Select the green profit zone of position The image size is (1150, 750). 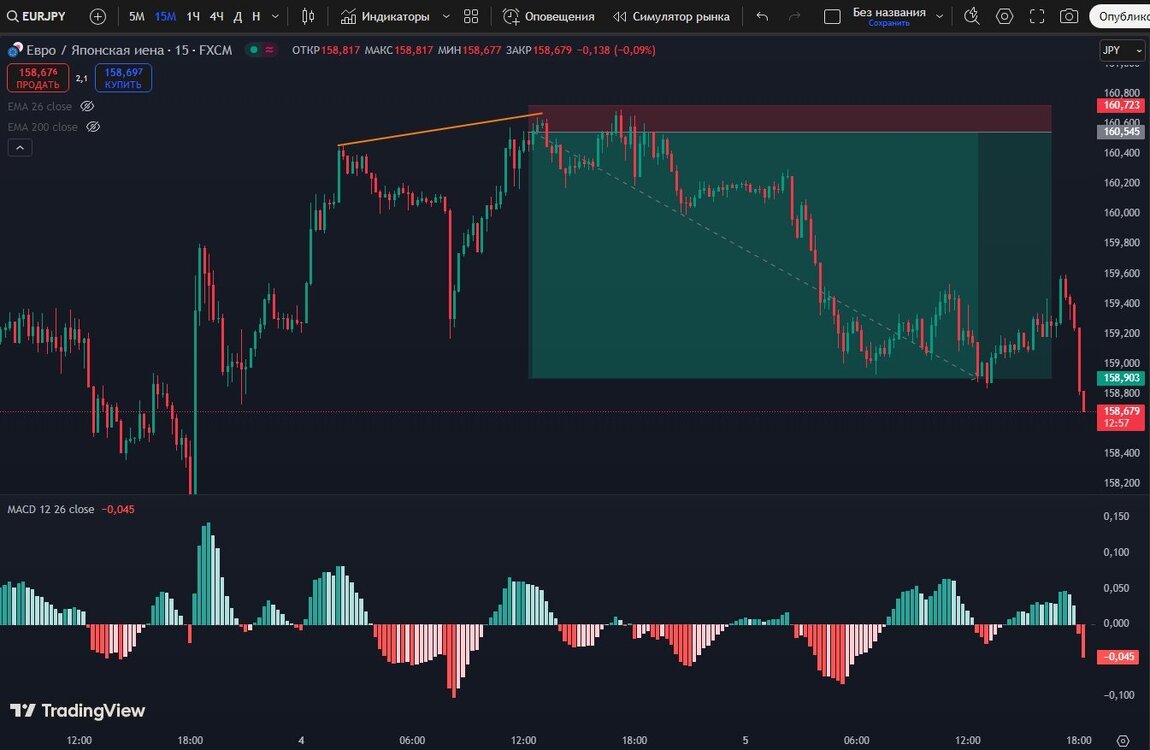click(790, 255)
